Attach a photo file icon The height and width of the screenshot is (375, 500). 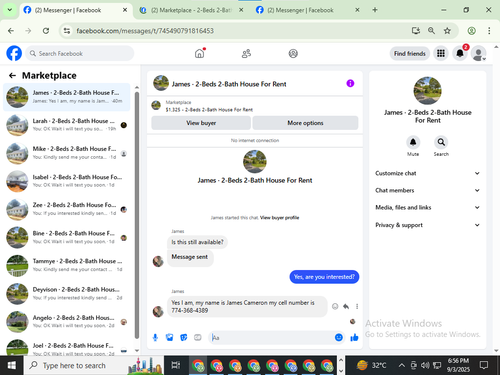pyautogui.click(x=169, y=338)
